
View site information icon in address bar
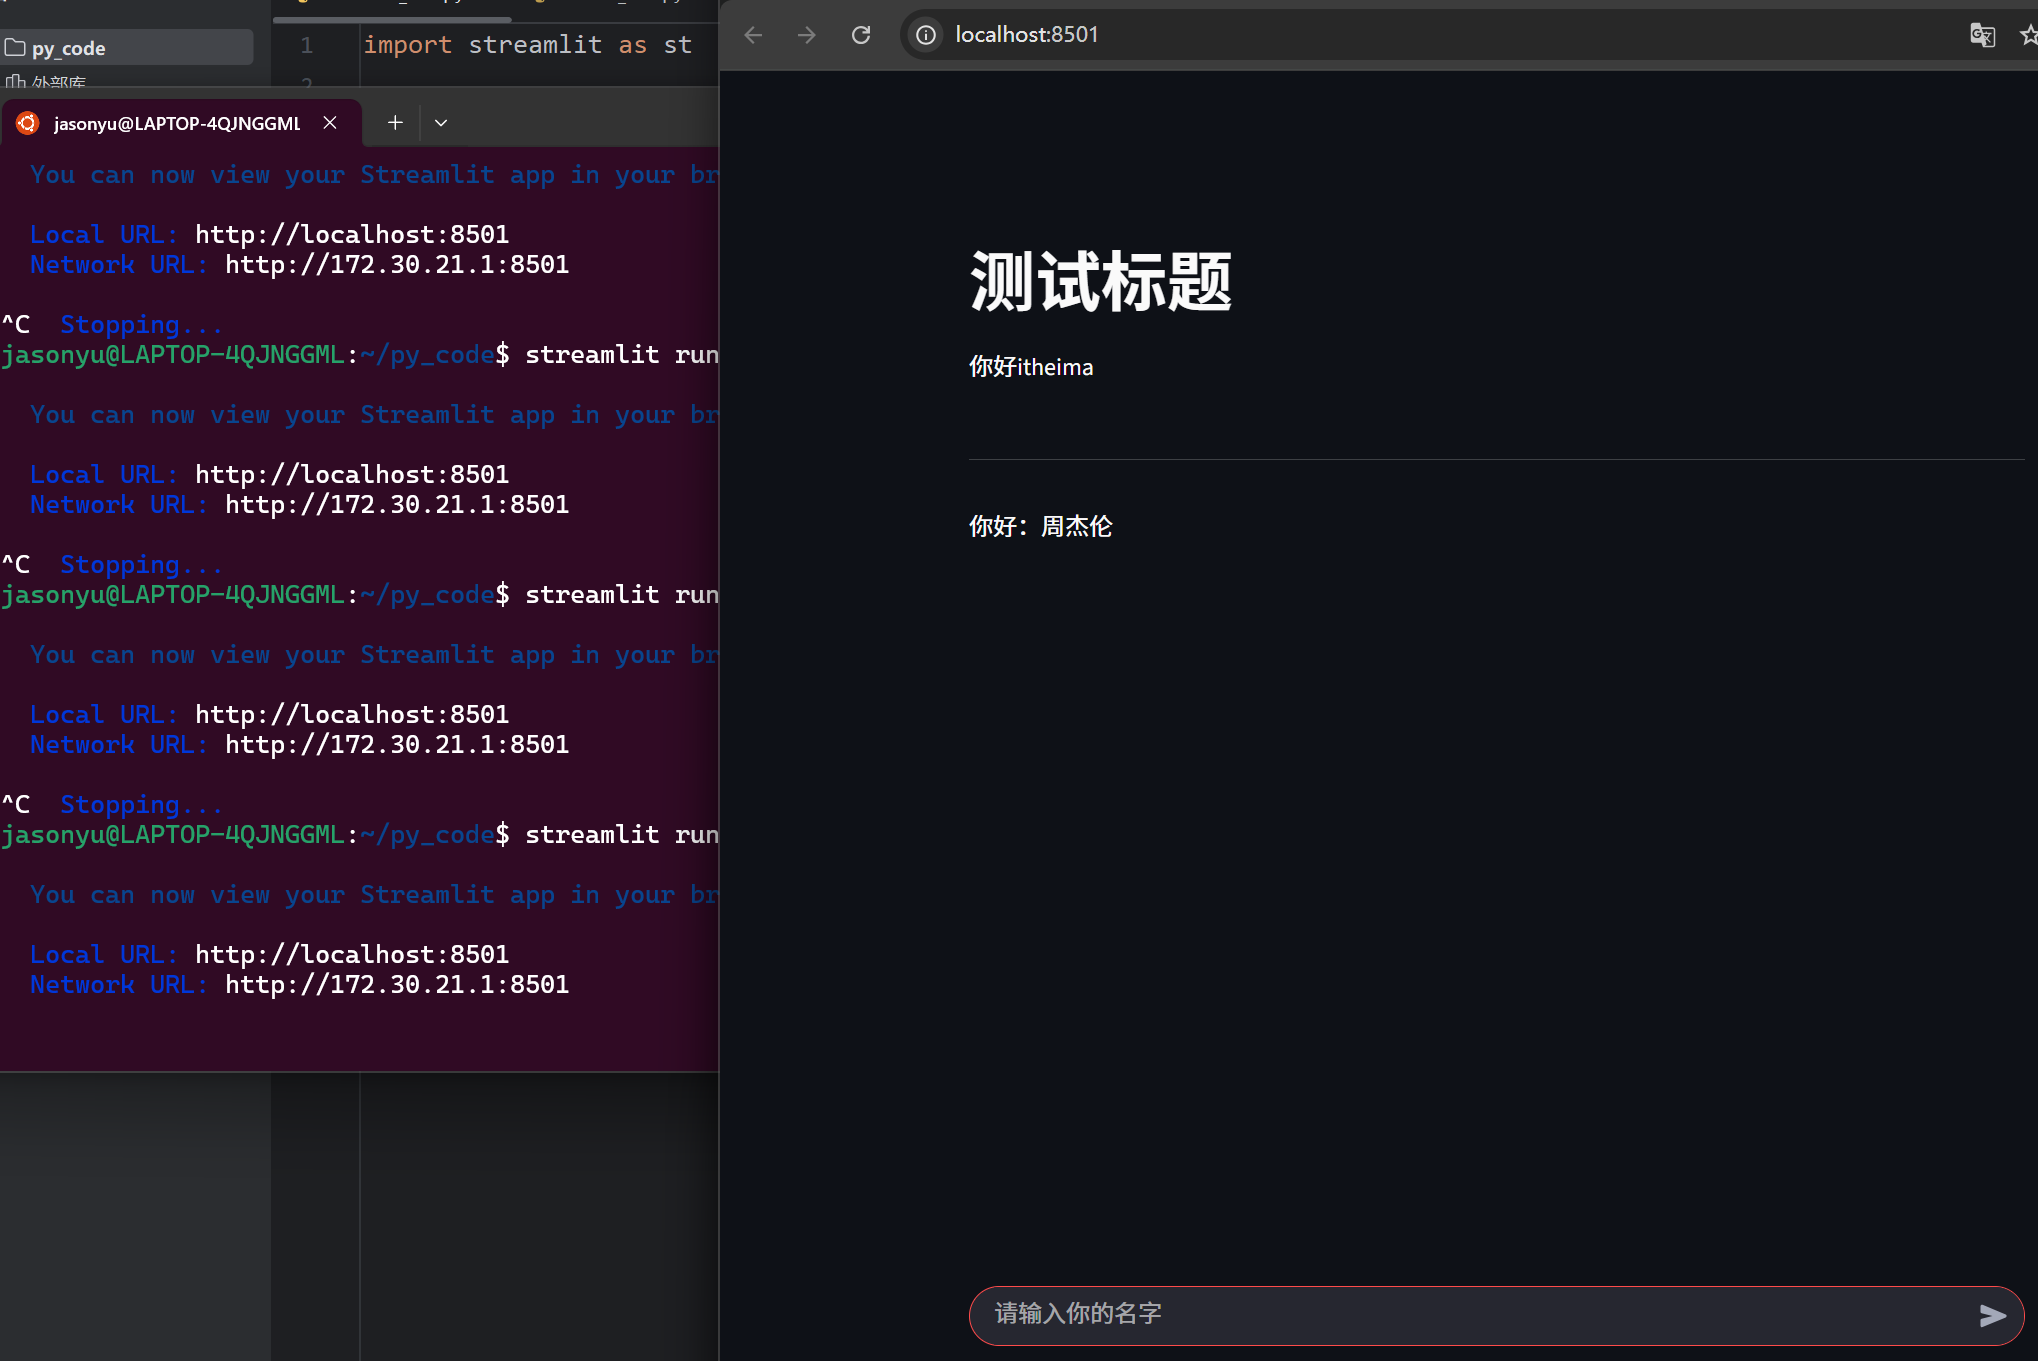coord(926,35)
